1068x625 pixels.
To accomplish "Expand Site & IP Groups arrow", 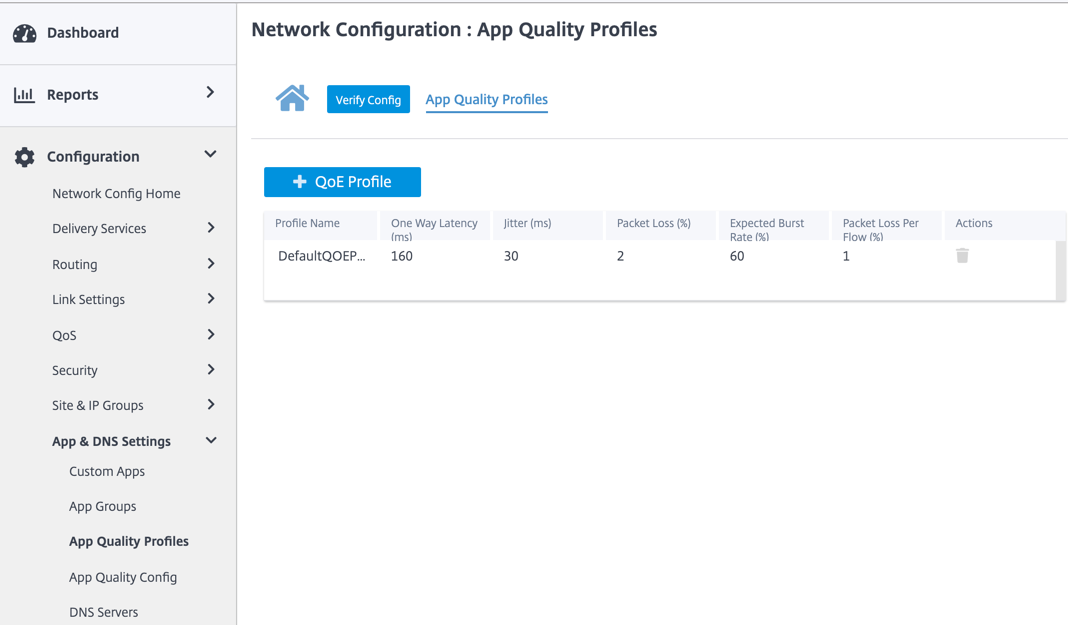I will click(x=211, y=404).
